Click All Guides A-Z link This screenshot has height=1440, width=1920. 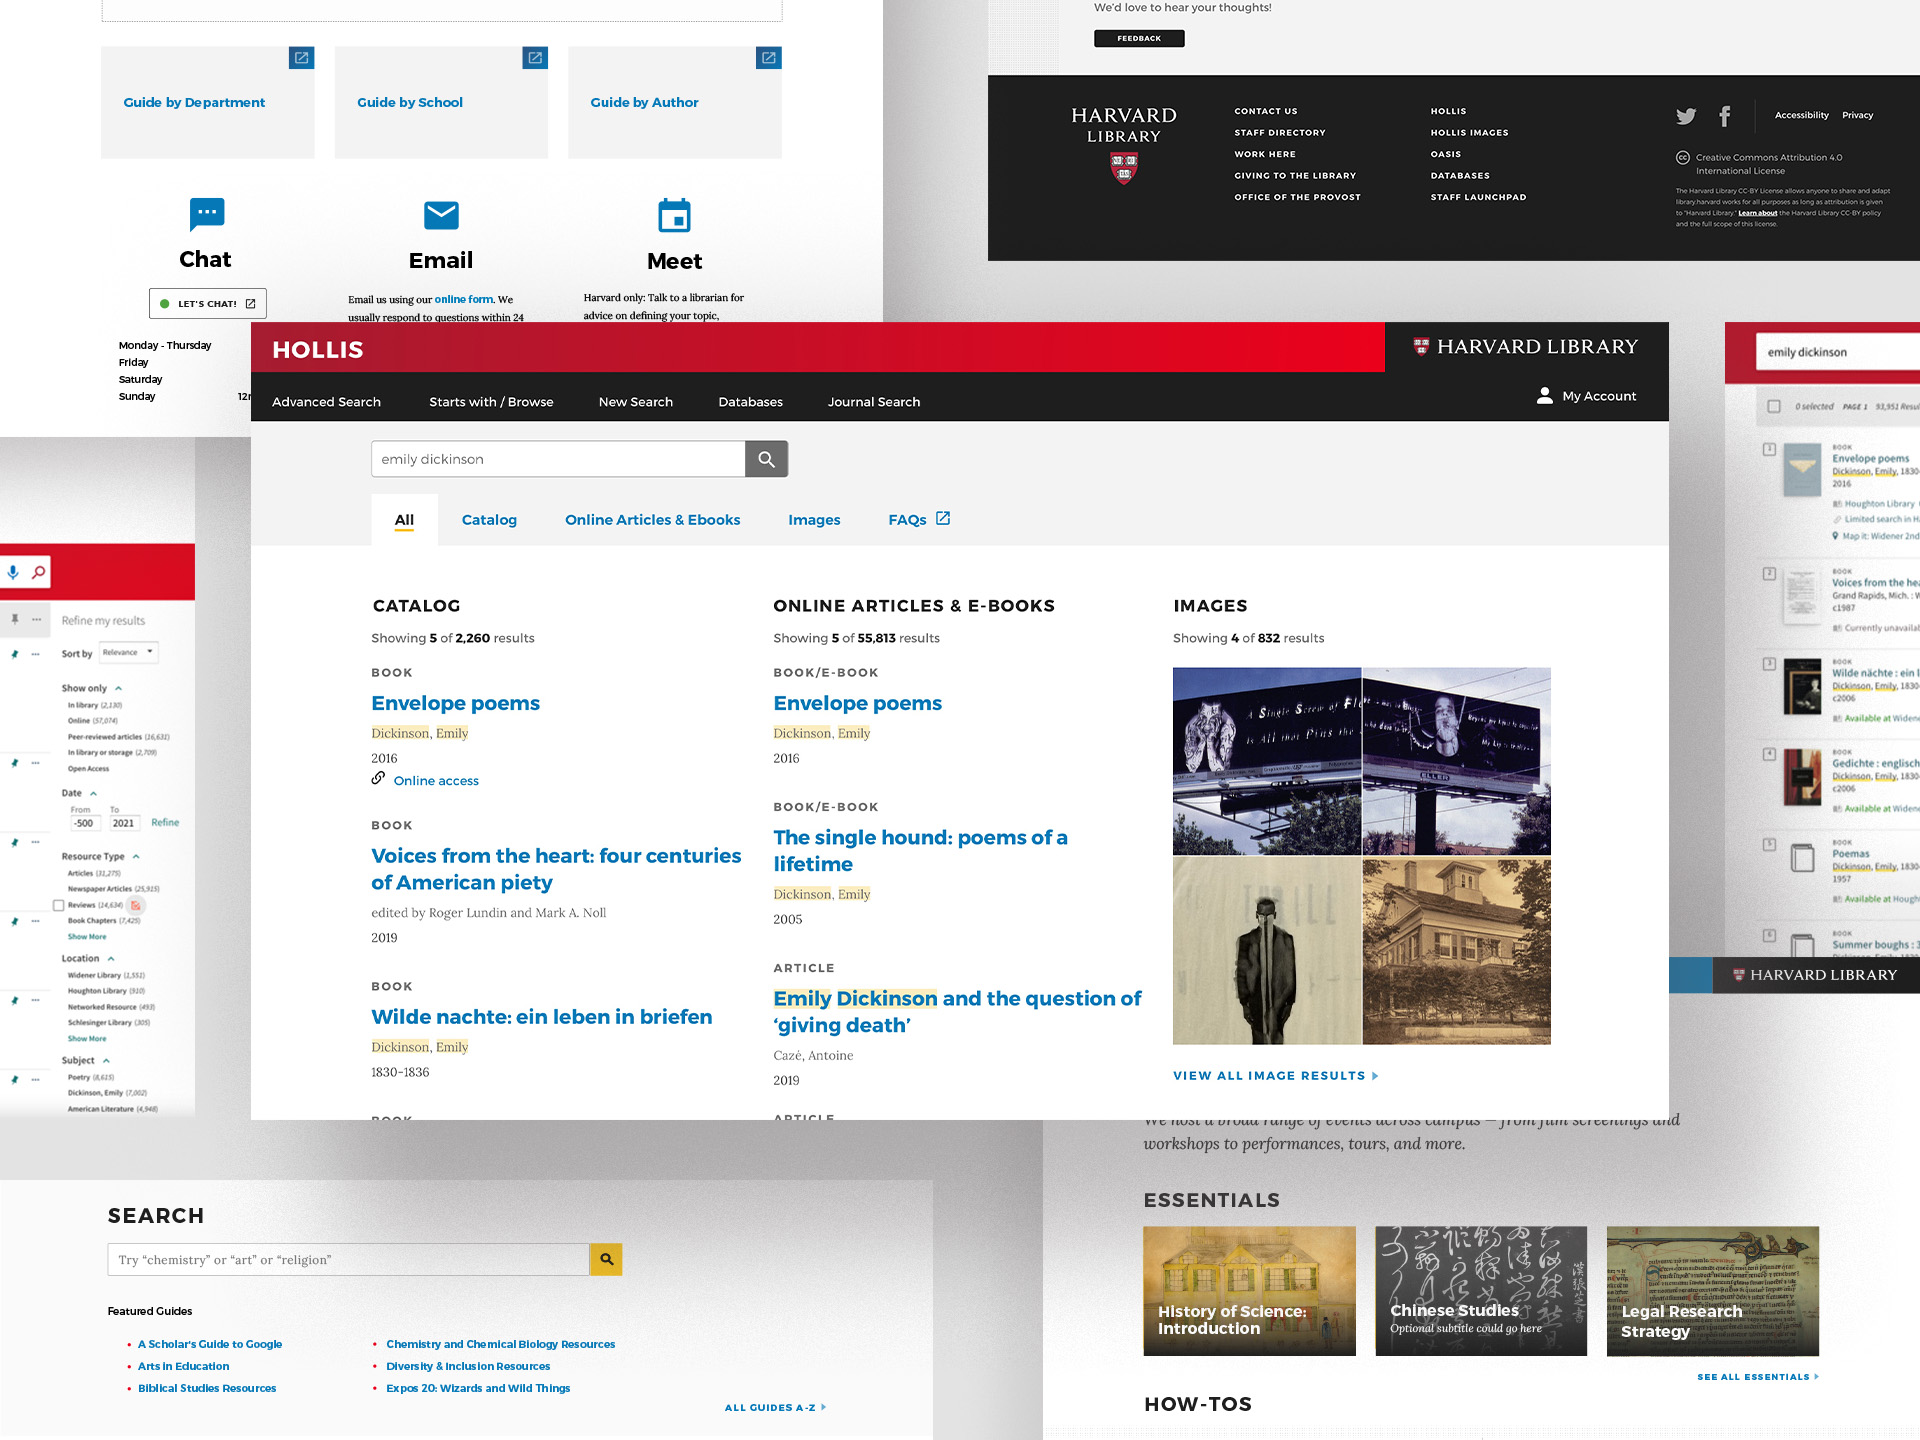tap(776, 1407)
